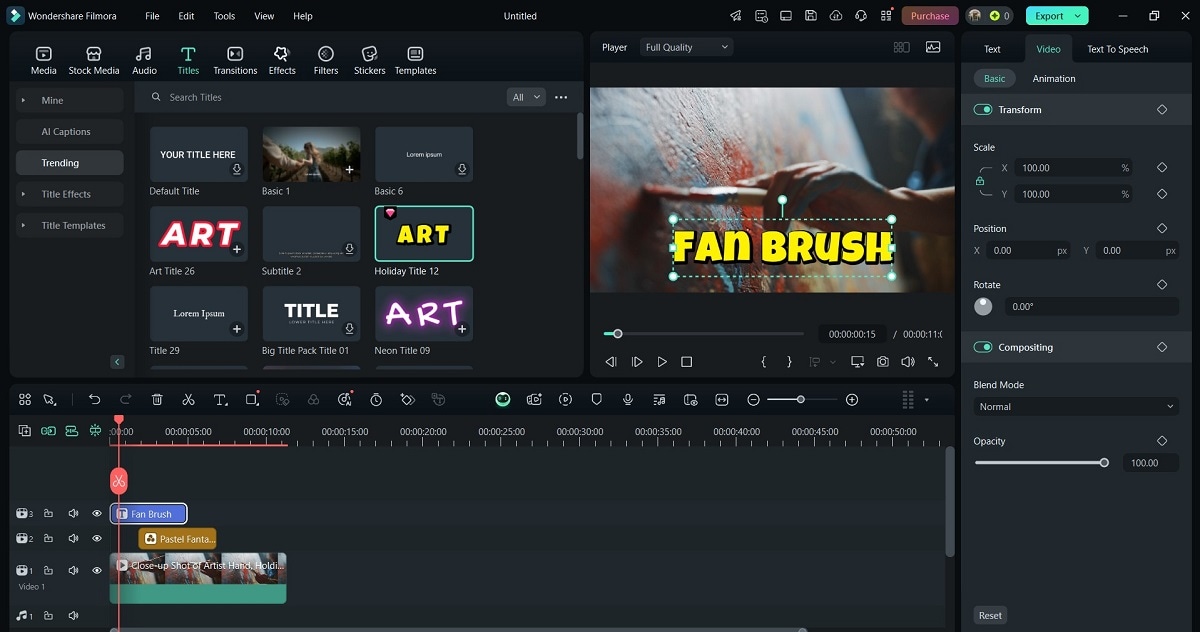Open the Transitions panel

[x=235, y=60]
